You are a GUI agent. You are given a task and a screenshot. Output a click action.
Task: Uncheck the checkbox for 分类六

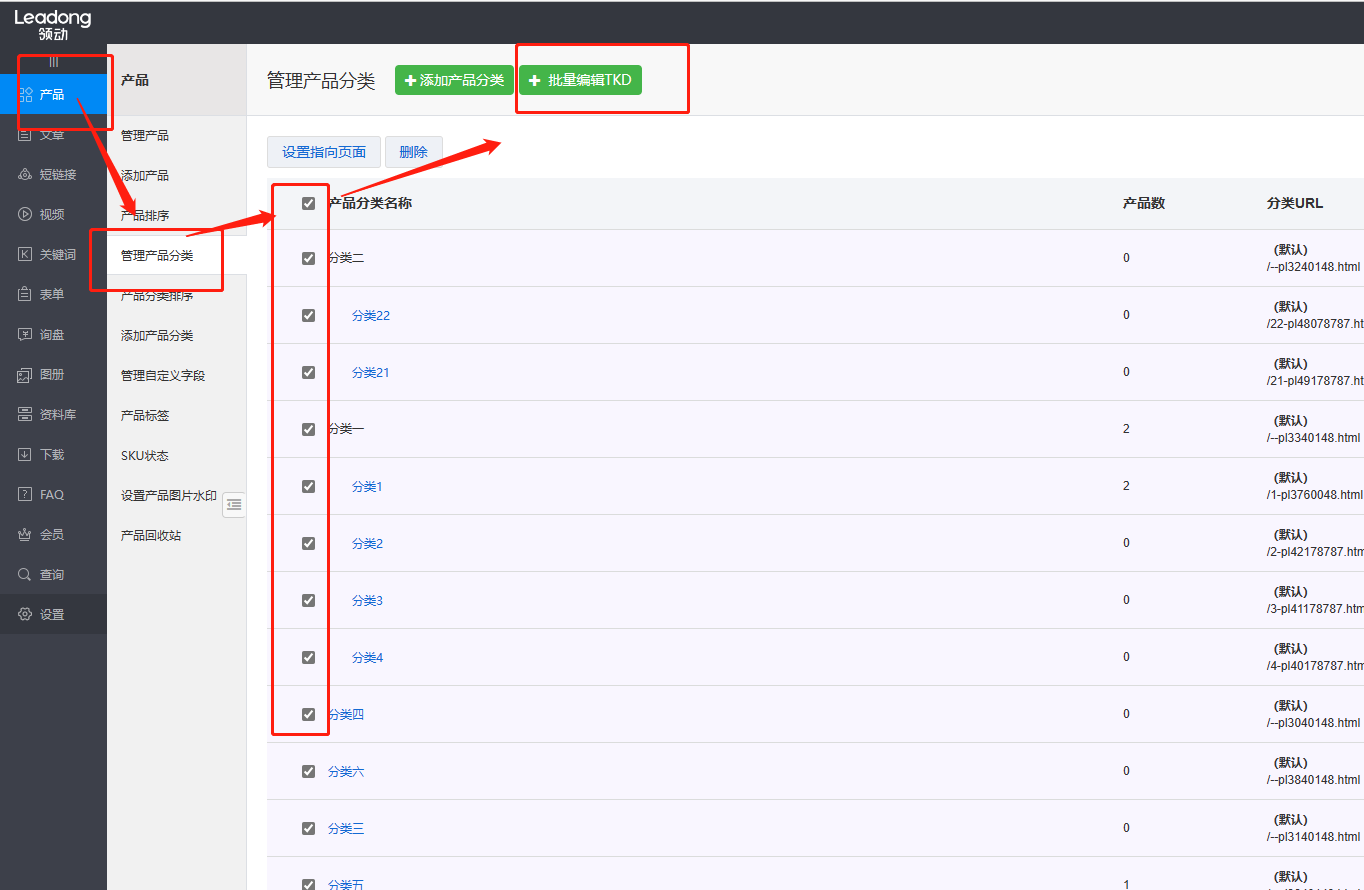coord(308,771)
